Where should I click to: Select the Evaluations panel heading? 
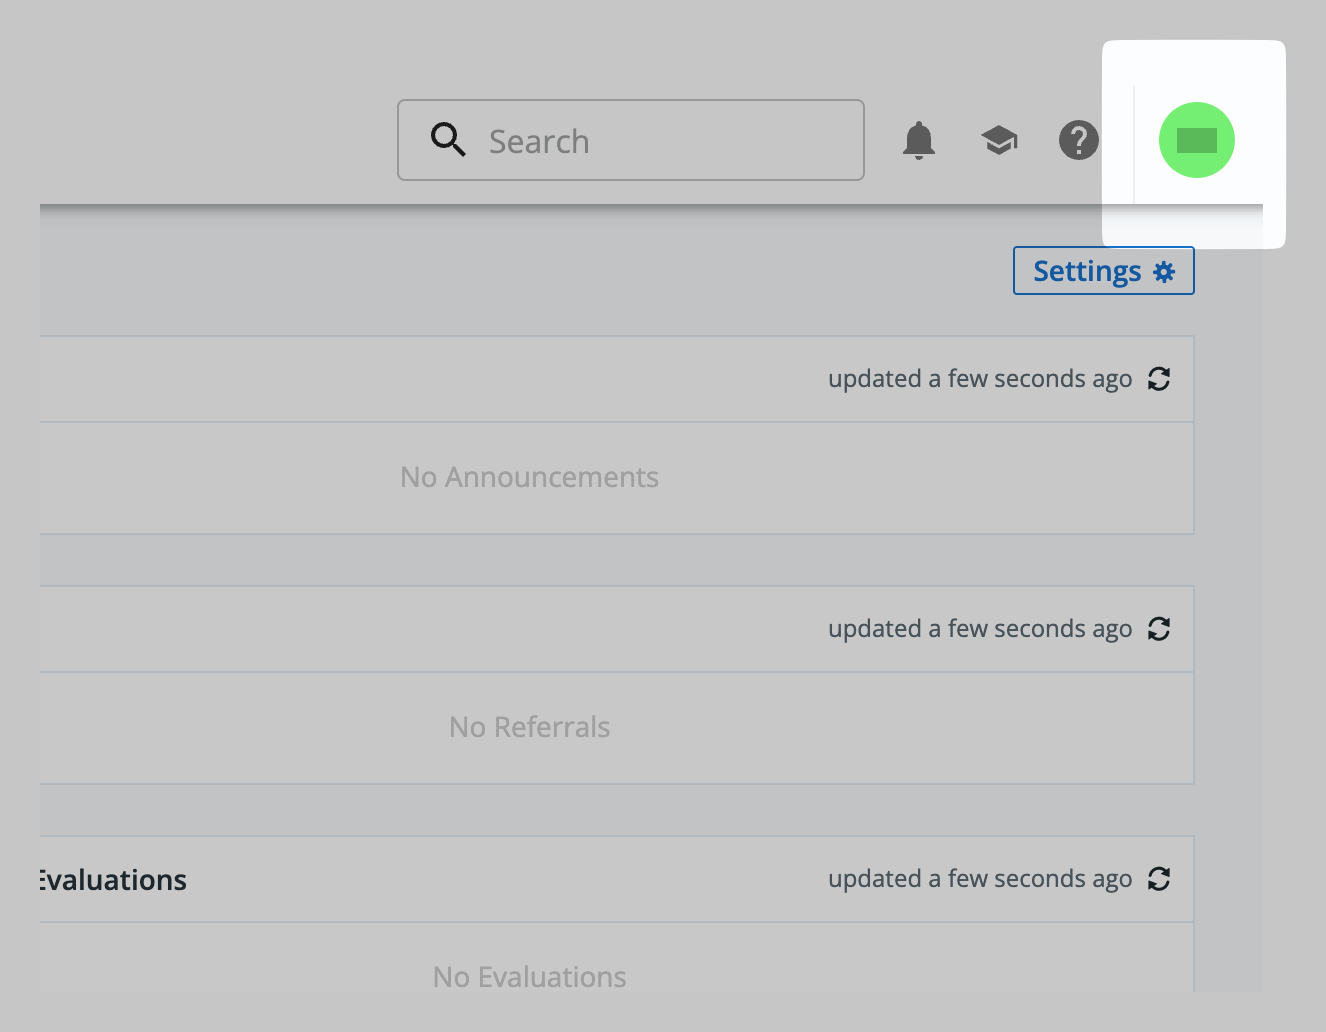[112, 880]
